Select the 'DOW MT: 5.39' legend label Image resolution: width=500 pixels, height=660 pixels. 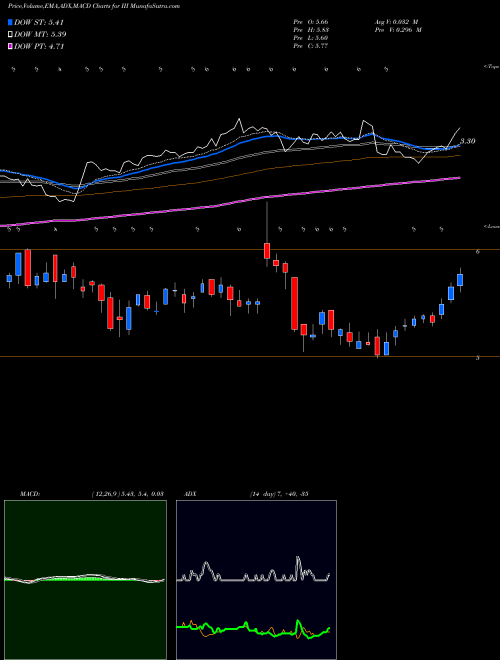pos(40,34)
